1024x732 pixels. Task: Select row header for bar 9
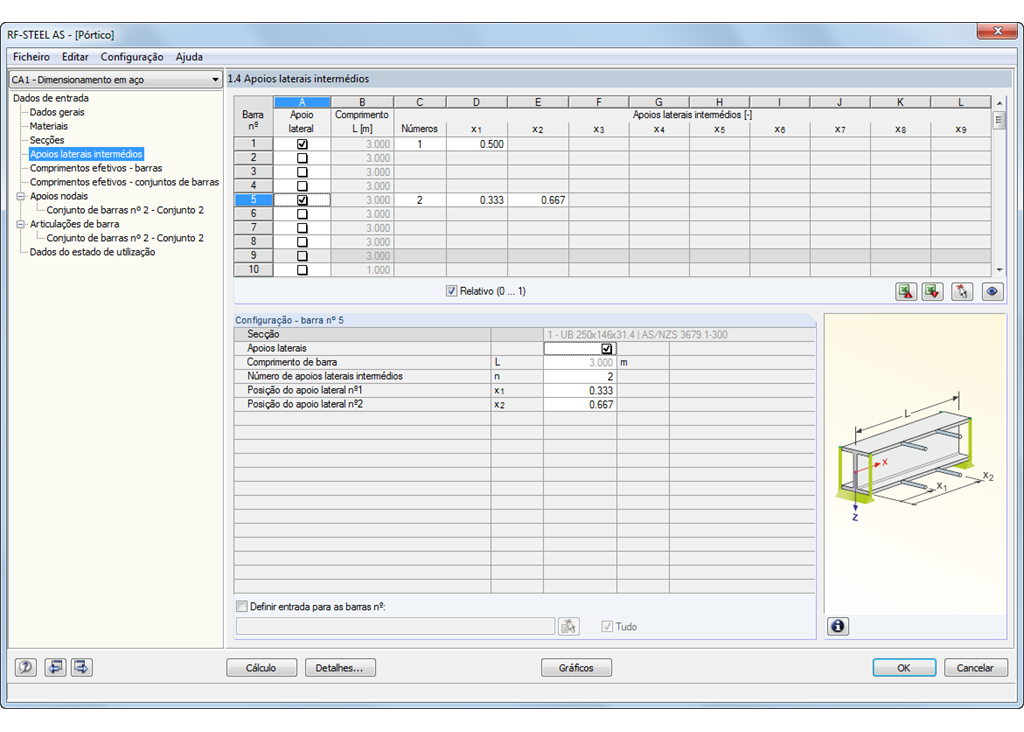pyautogui.click(x=253, y=256)
